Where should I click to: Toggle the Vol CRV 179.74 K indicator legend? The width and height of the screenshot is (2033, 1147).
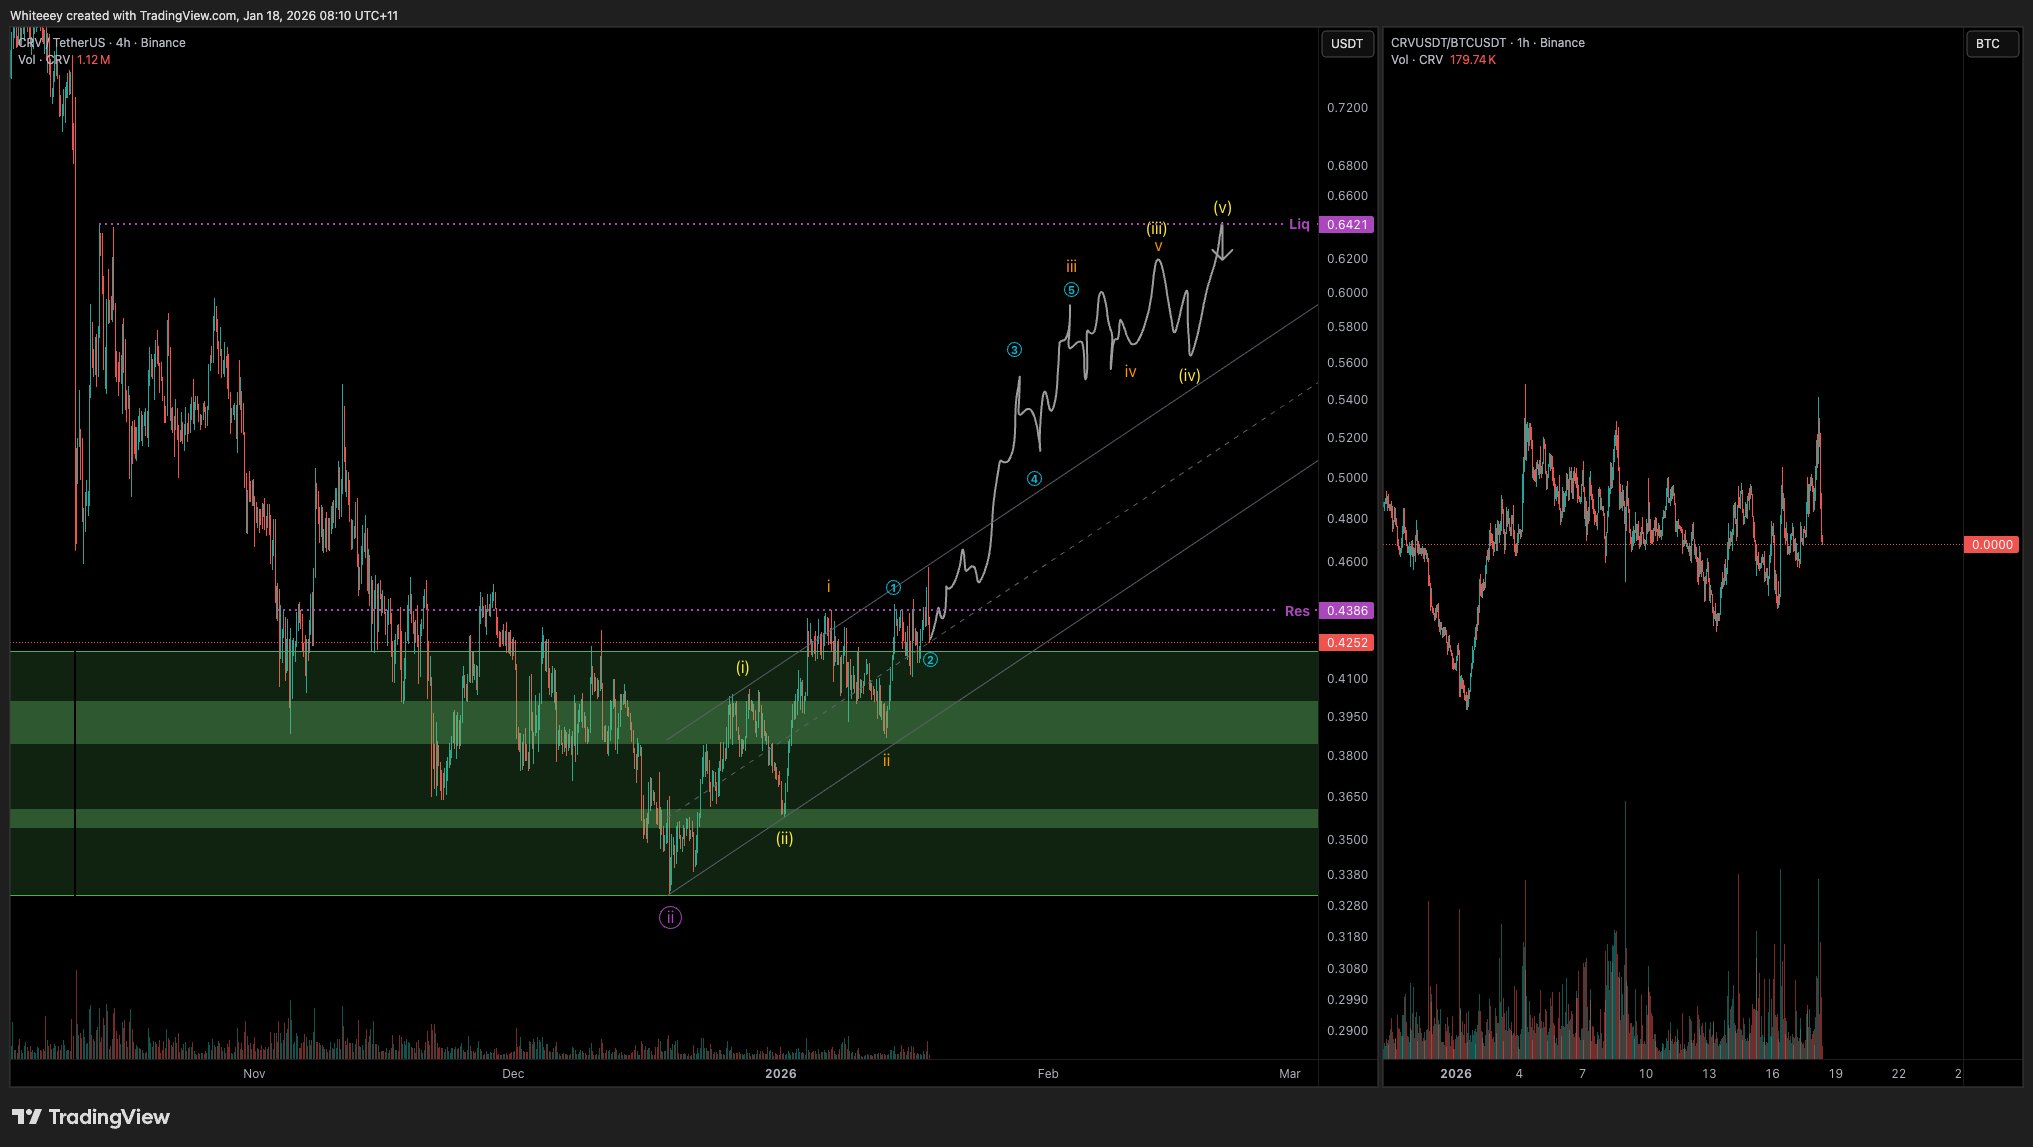pos(1443,60)
